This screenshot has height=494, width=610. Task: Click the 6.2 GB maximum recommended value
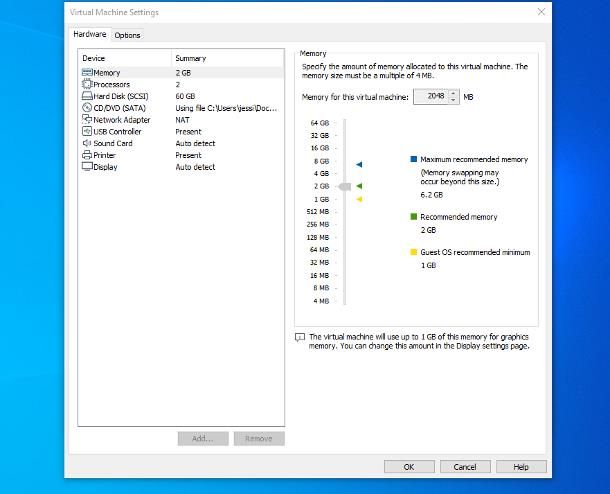[431, 195]
